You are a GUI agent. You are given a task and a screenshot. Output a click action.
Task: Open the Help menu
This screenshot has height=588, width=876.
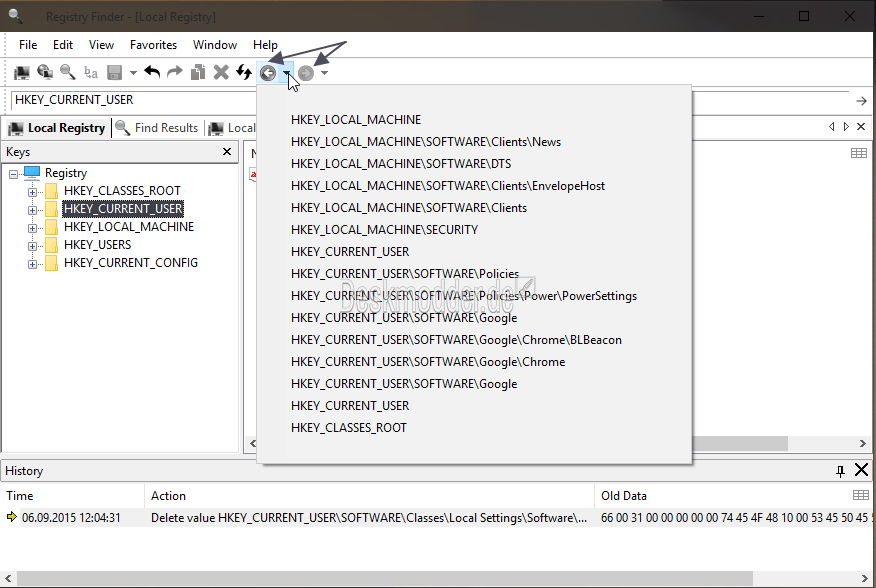(265, 45)
